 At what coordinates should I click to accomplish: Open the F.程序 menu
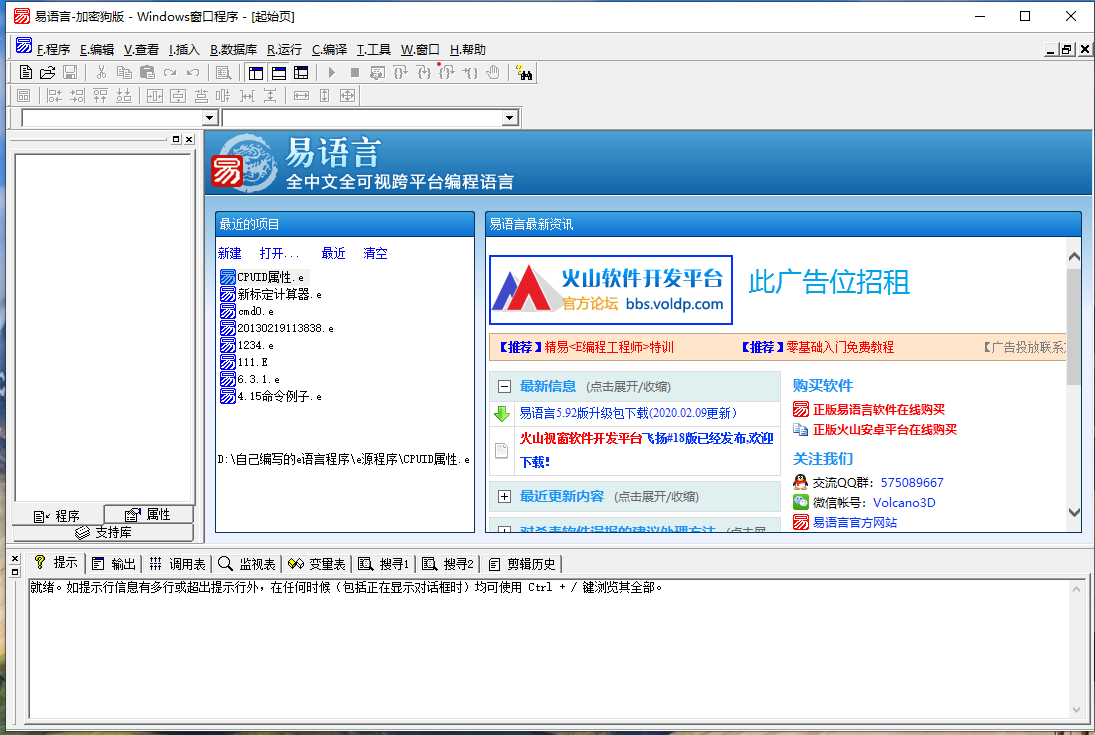click(54, 50)
